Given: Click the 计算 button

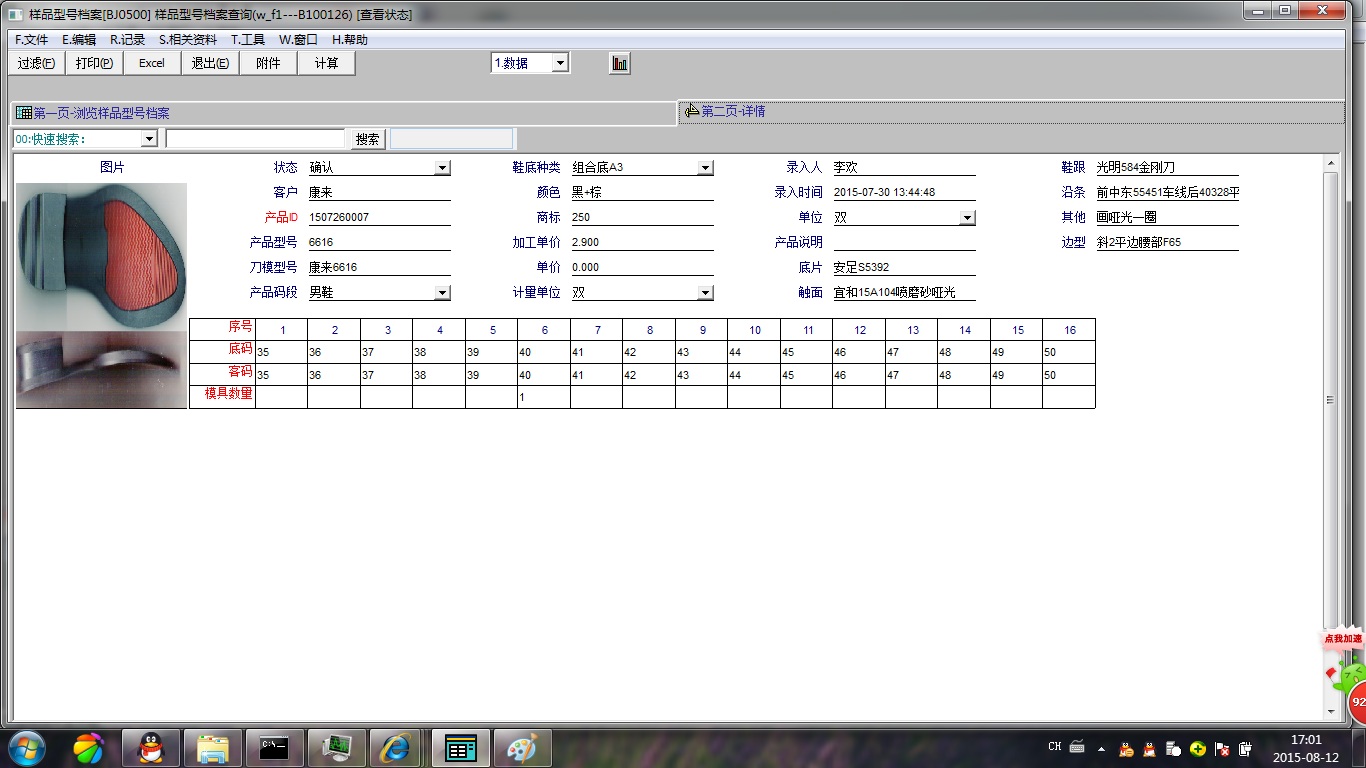Looking at the screenshot, I should pos(326,63).
